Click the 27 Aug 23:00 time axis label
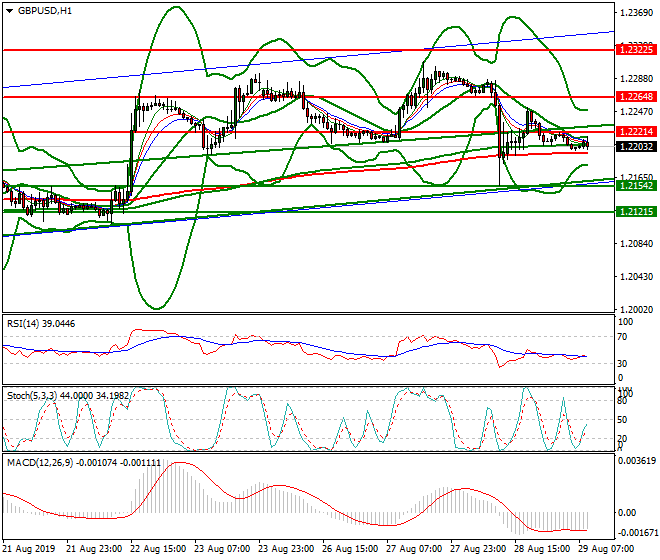This screenshot has height=560, width=660. (x=478, y=549)
